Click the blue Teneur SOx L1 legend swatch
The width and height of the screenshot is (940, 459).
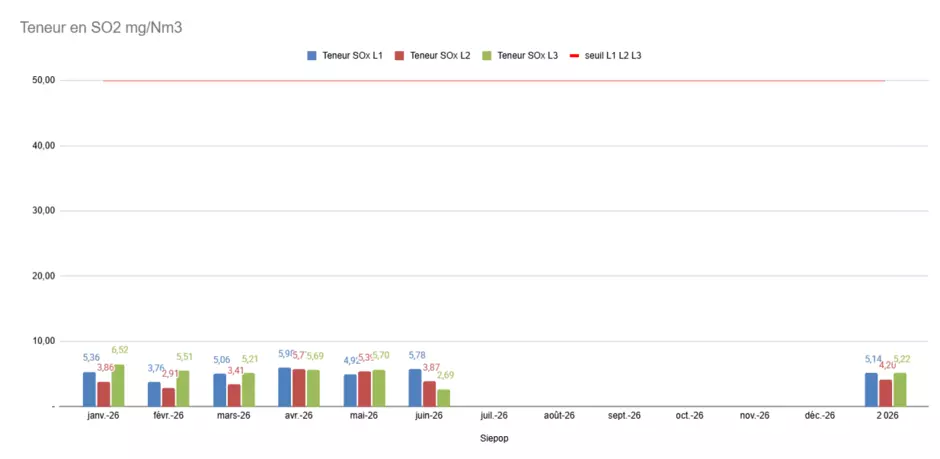coord(312,55)
